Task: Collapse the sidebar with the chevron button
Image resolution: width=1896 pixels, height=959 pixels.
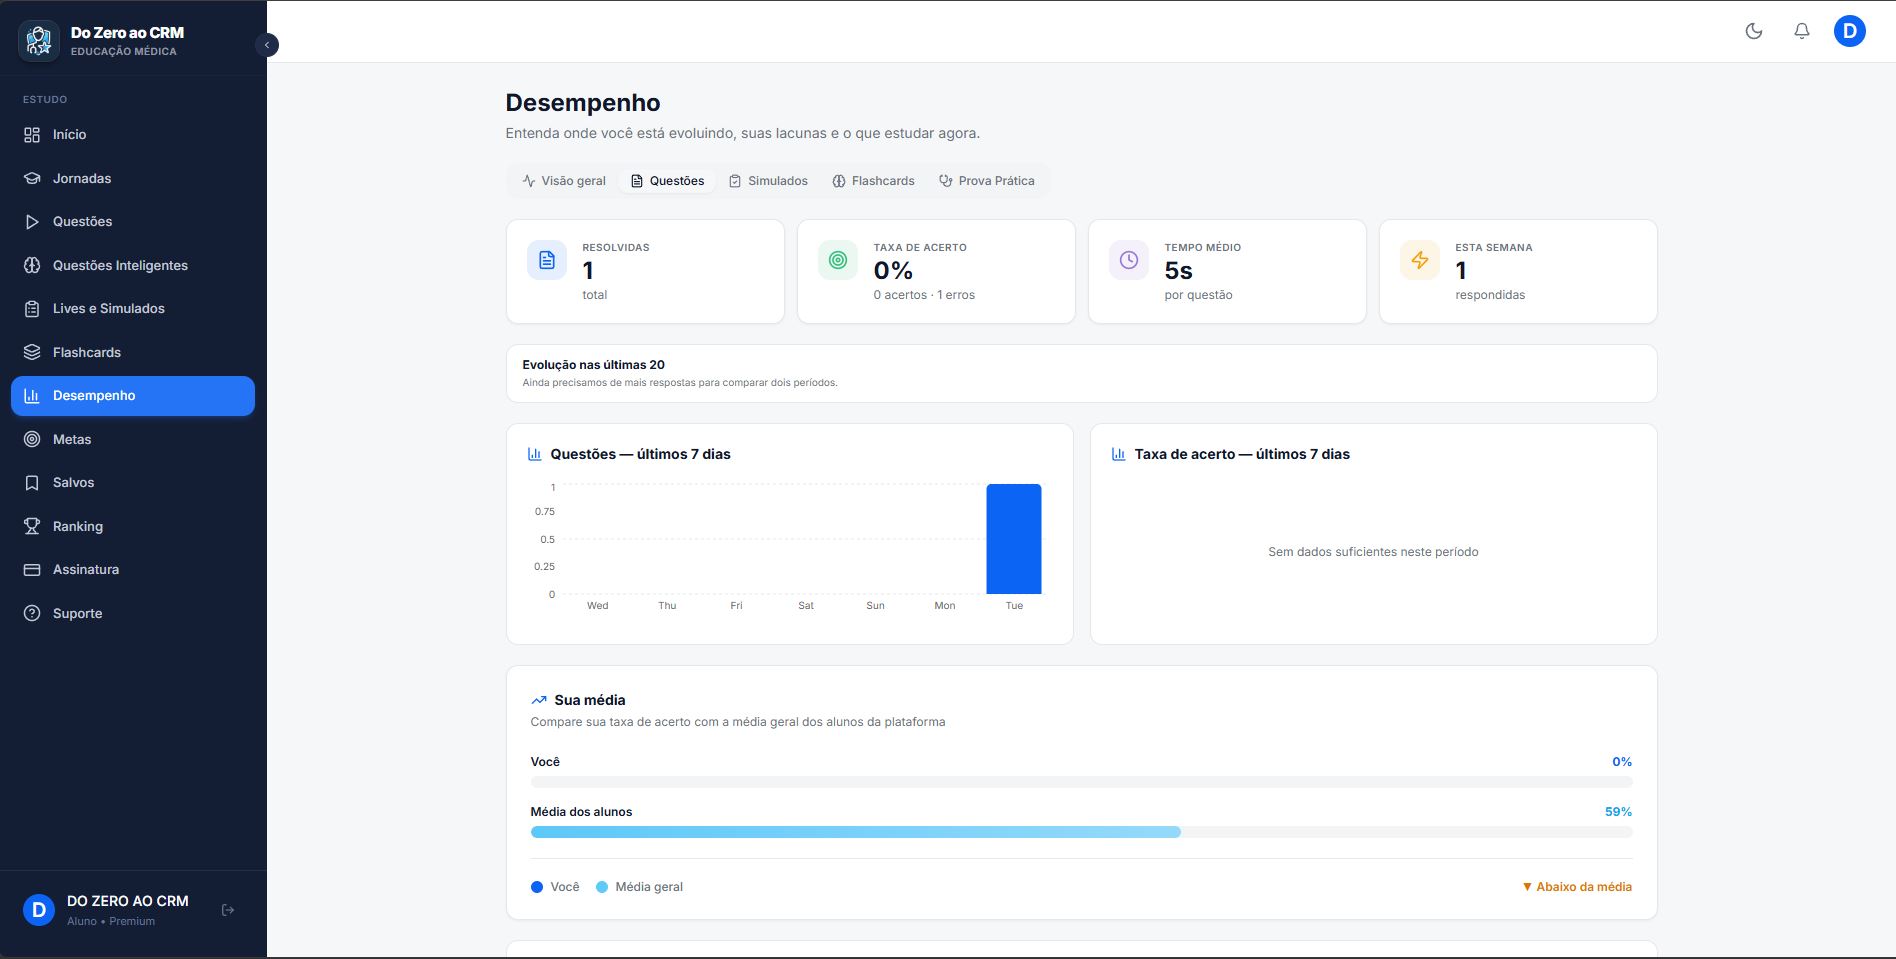Action: [267, 45]
